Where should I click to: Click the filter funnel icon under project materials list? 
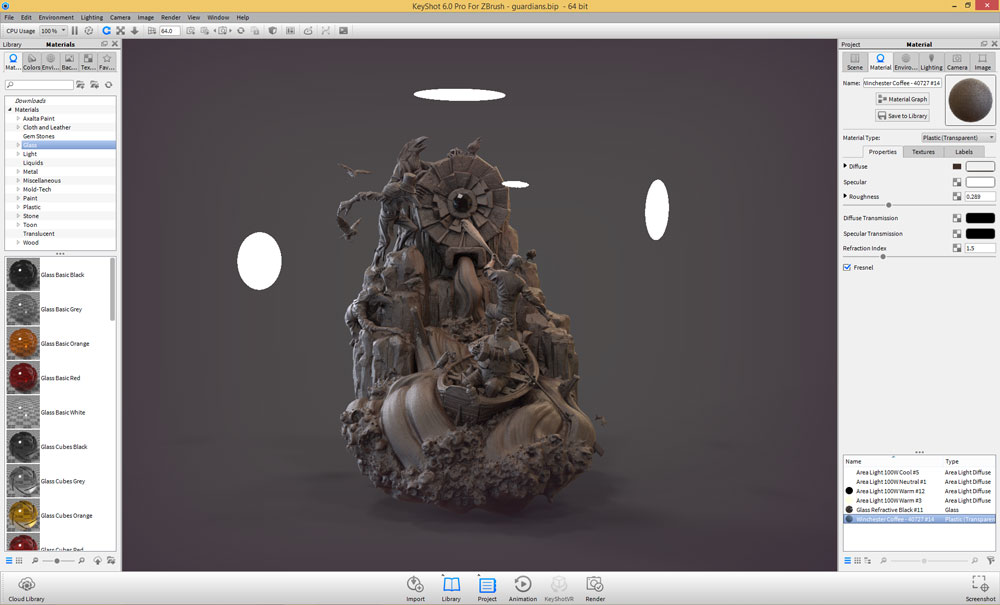990,560
